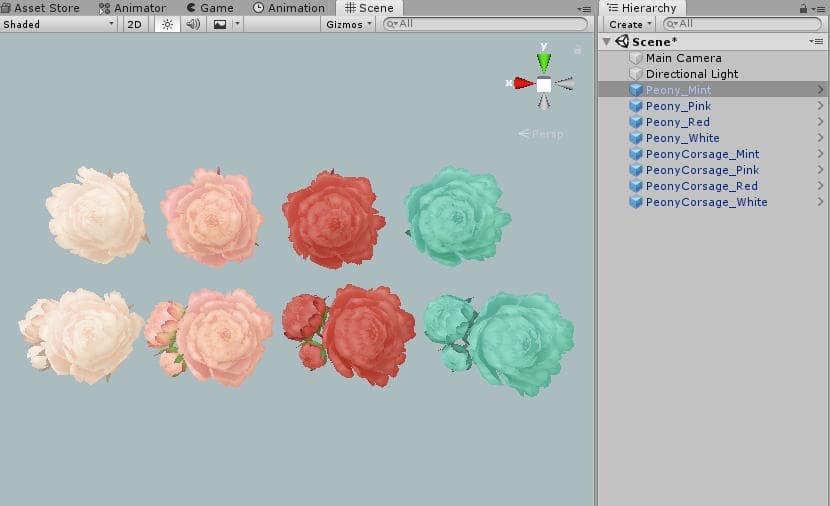Collapse the Scene root in hierarchy

click(606, 42)
